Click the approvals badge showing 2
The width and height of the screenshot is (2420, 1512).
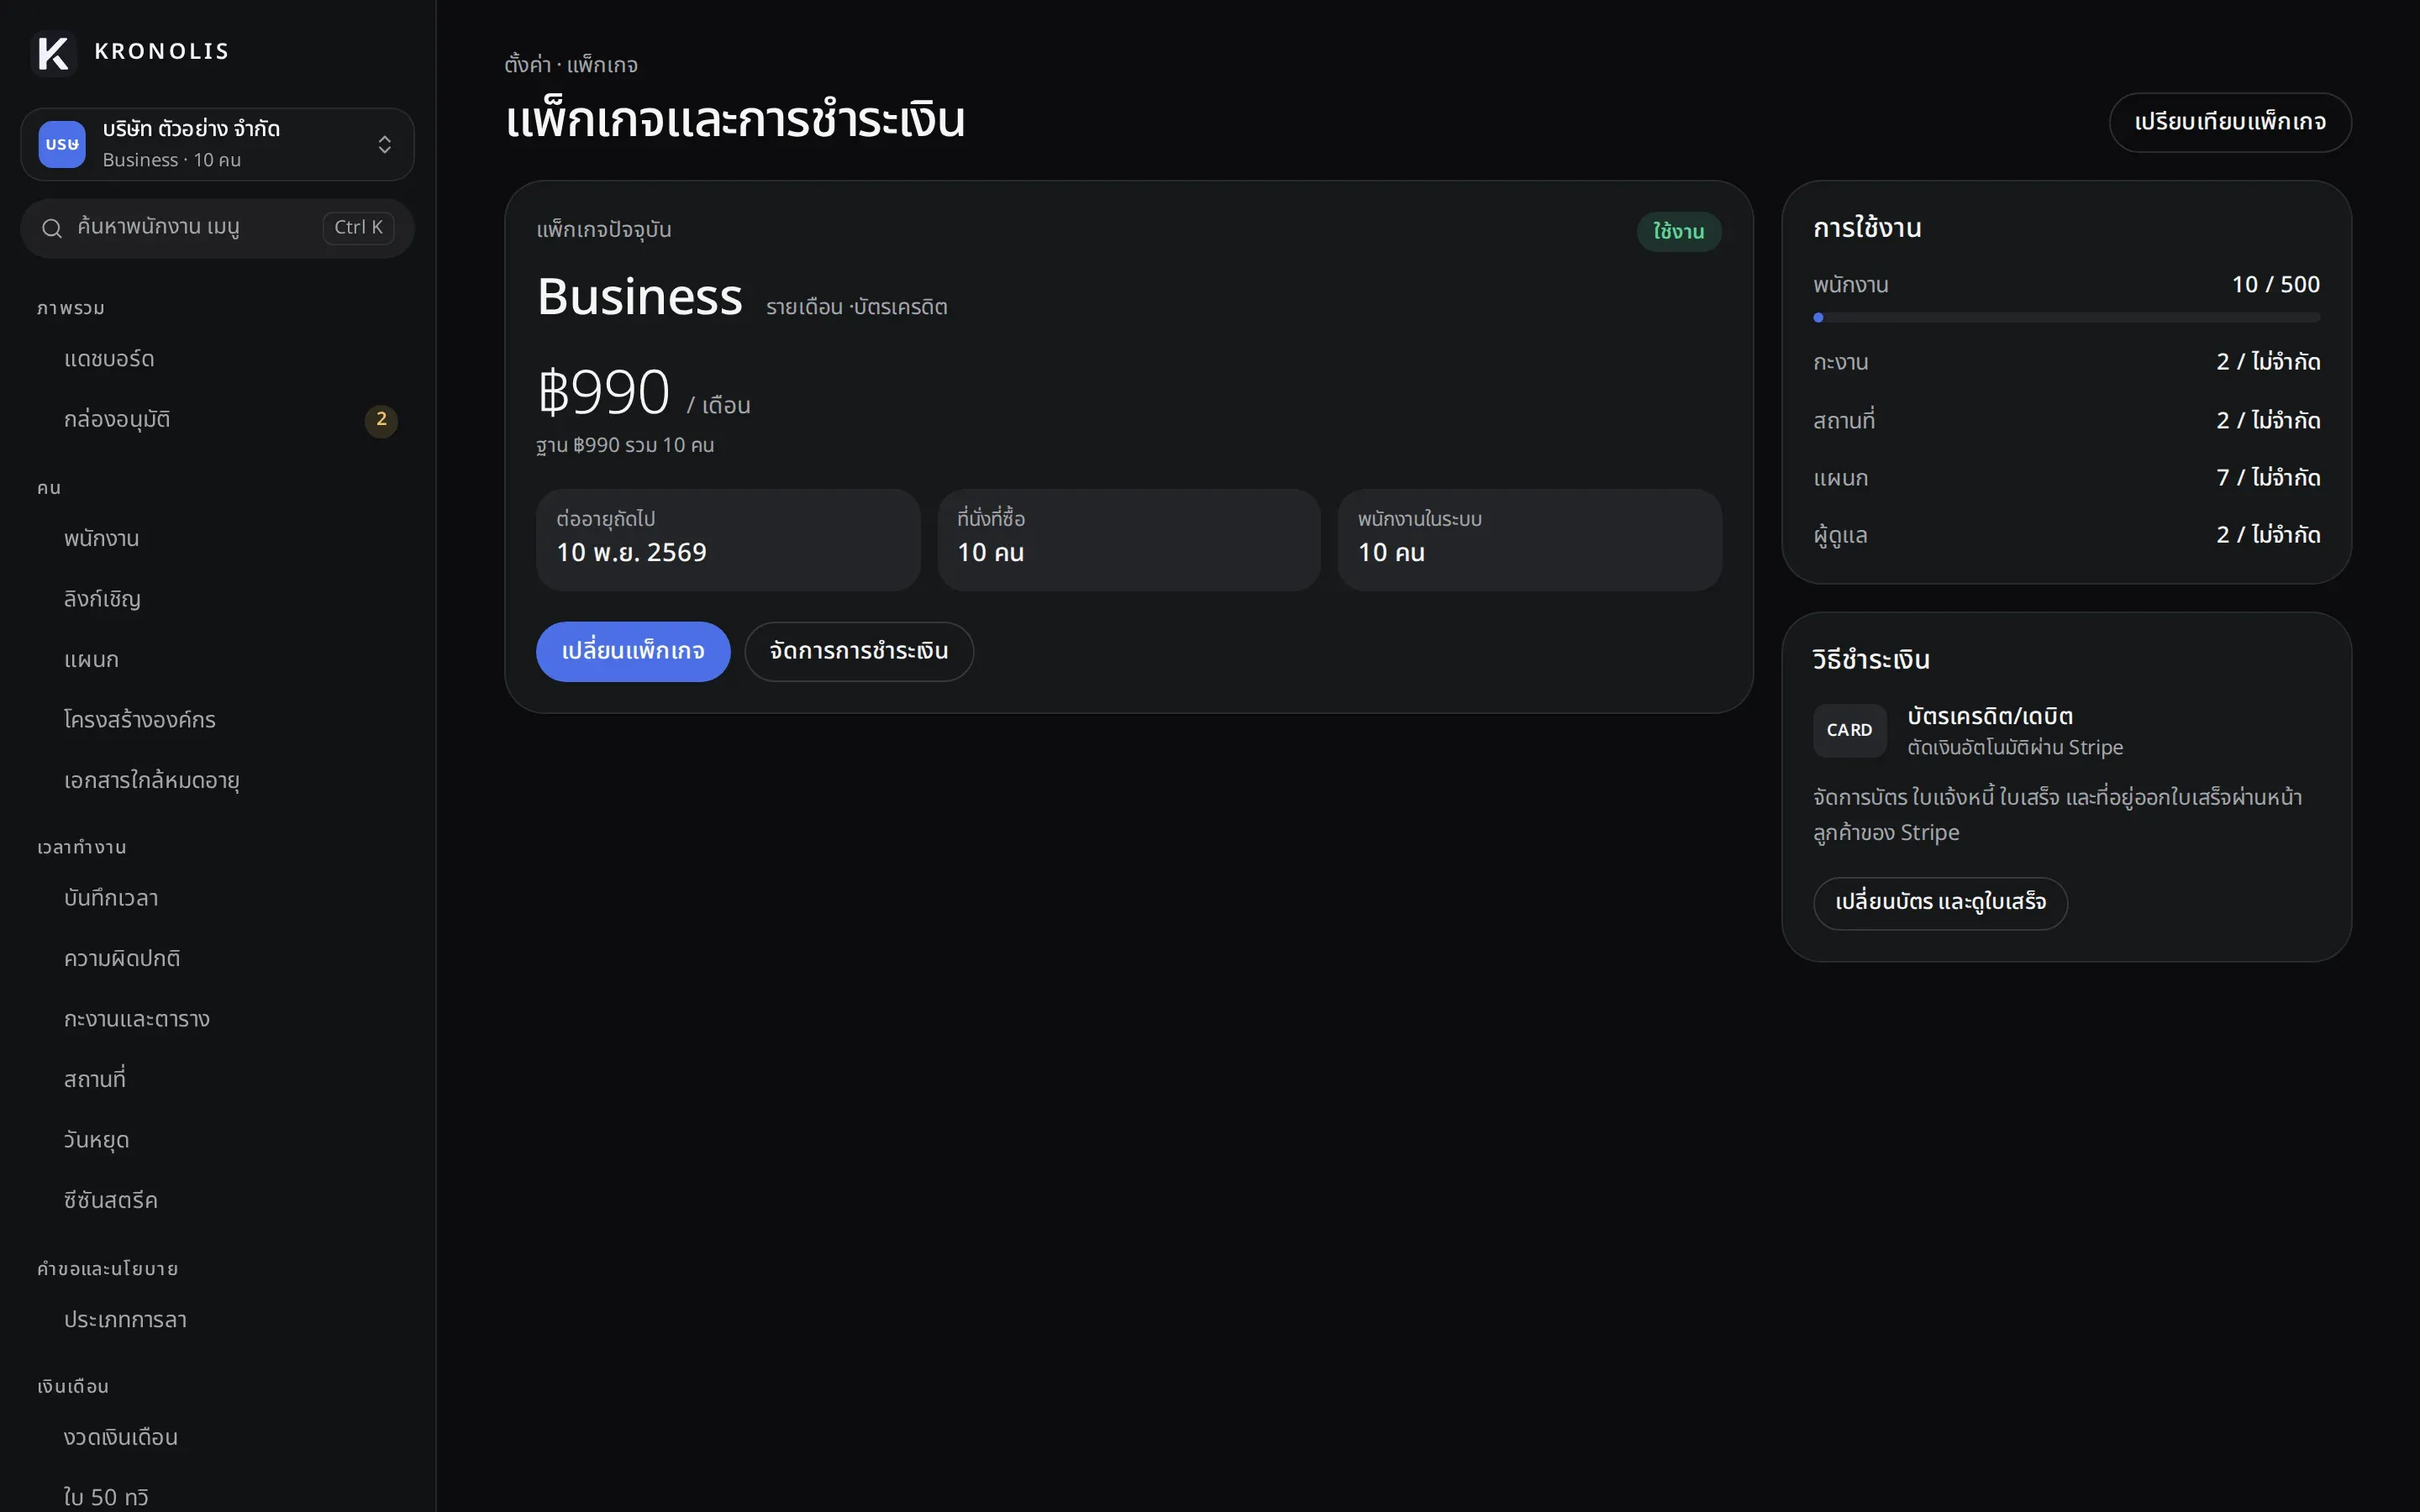tap(381, 420)
